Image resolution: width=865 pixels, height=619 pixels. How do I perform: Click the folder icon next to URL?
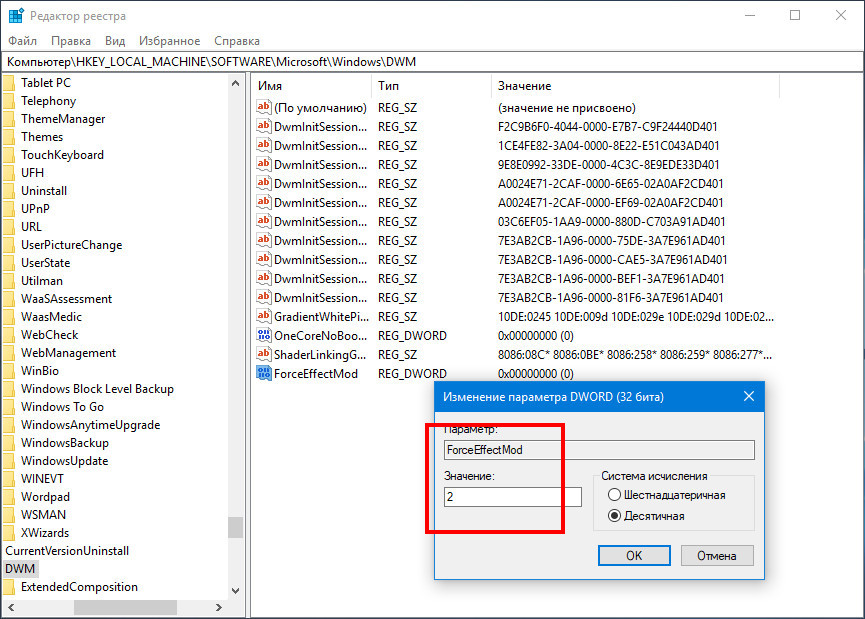click(9, 227)
